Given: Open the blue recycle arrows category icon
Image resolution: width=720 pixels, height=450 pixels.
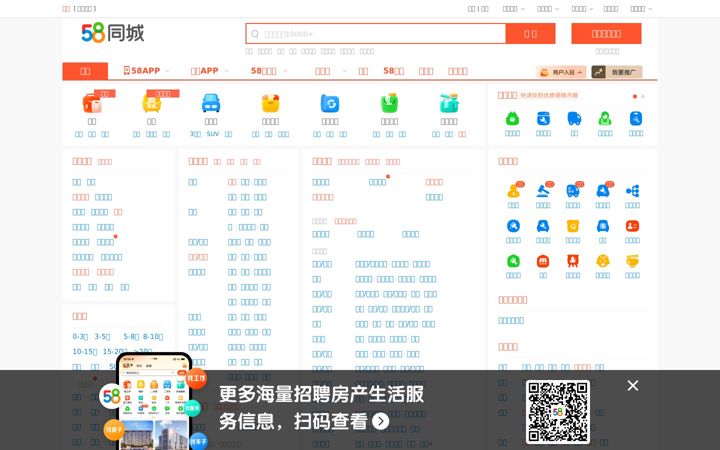Looking at the screenshot, I should click(330, 103).
